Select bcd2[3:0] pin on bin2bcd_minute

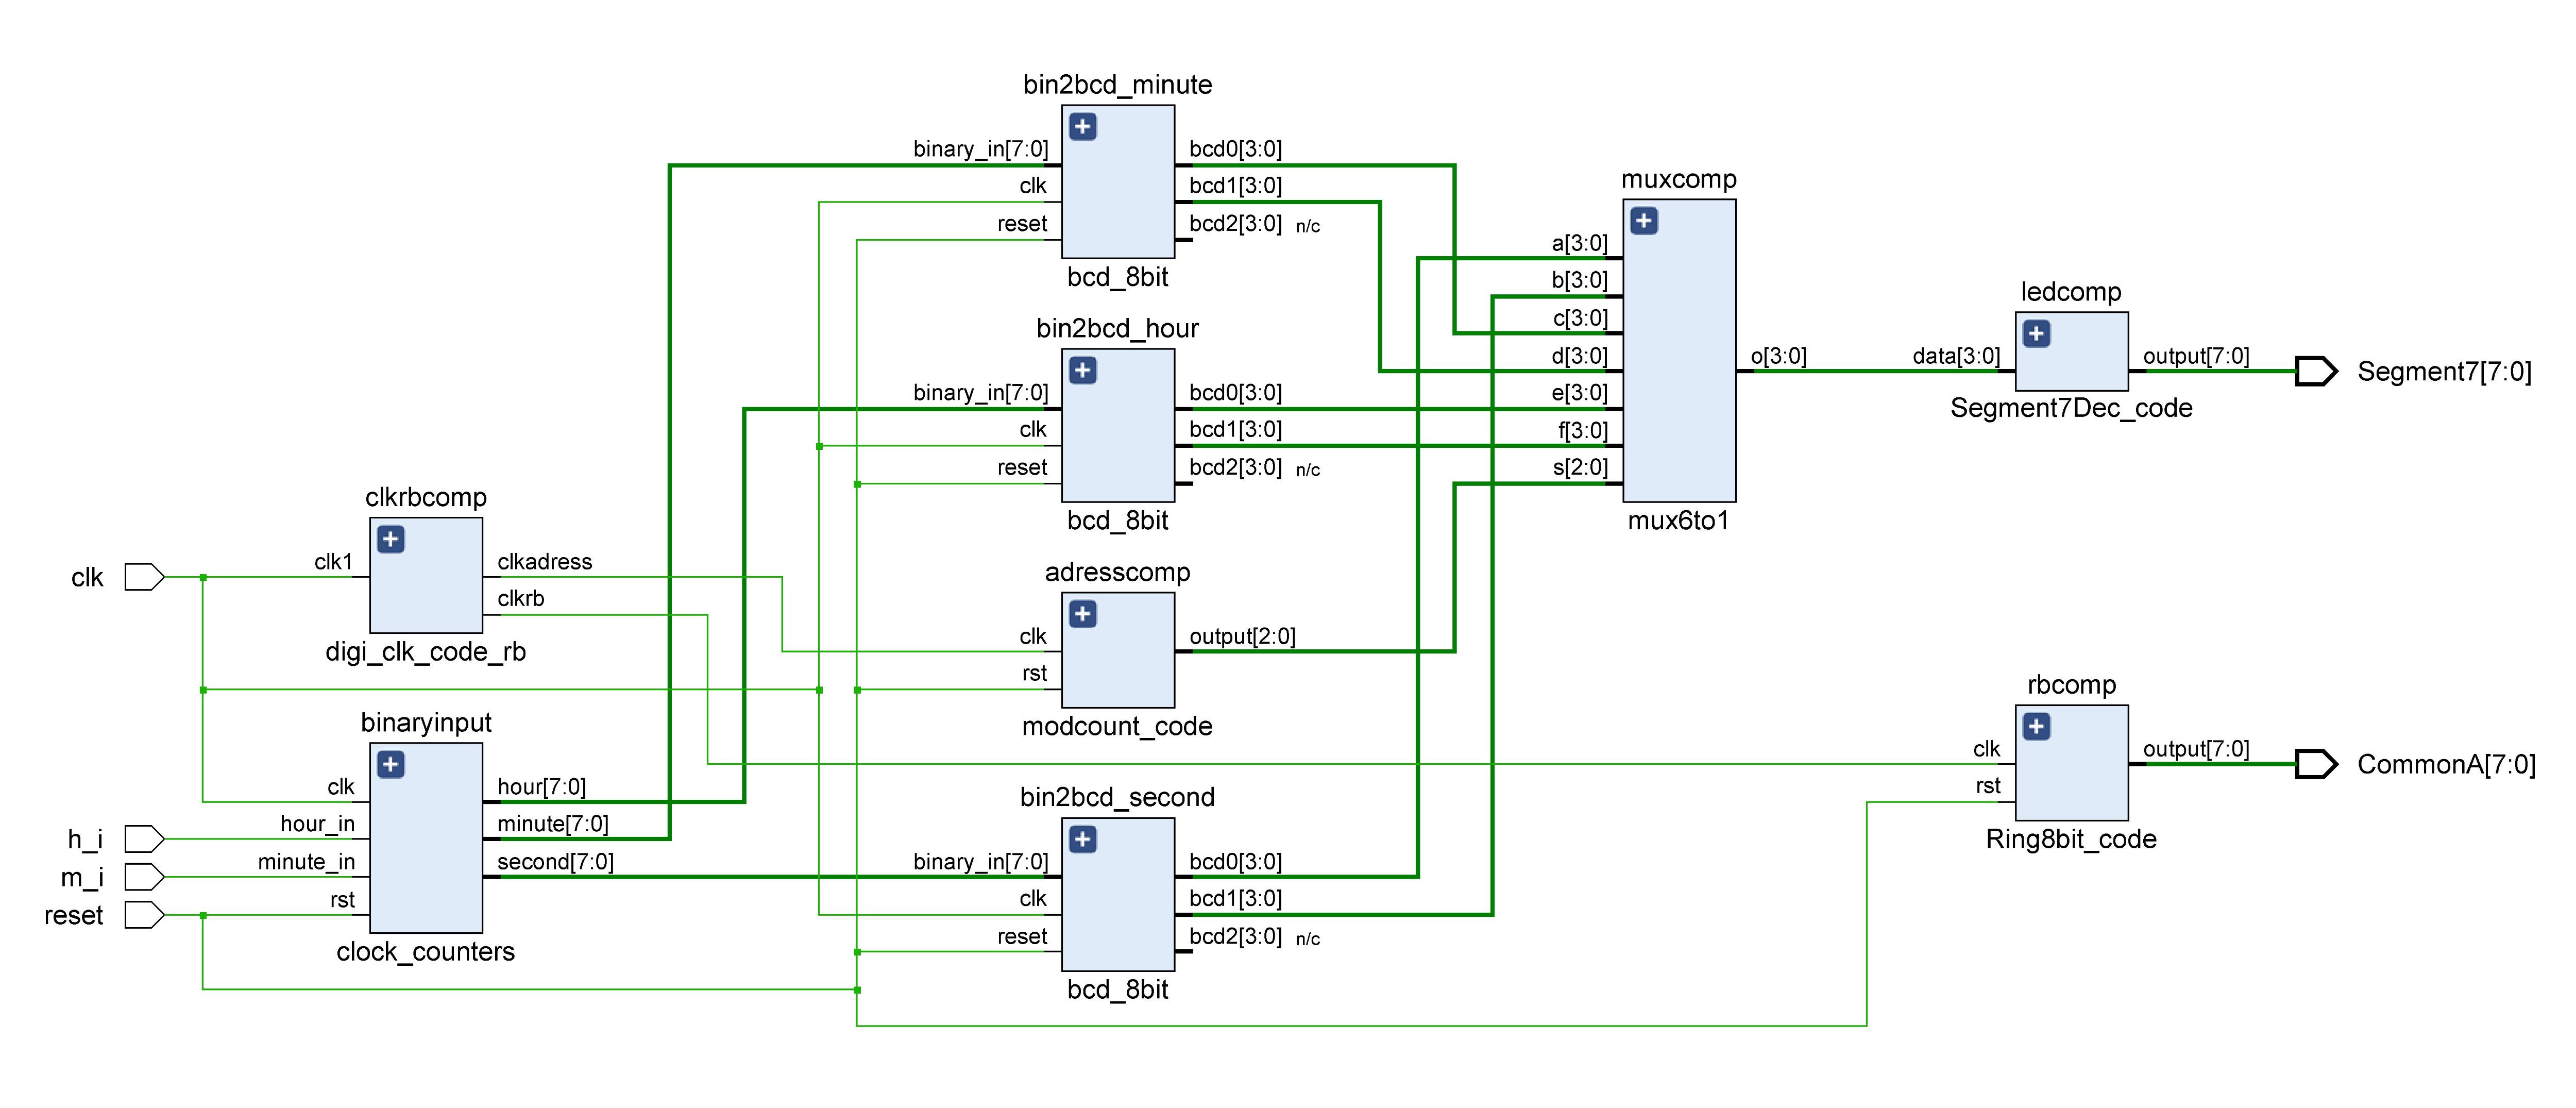(x=1235, y=224)
